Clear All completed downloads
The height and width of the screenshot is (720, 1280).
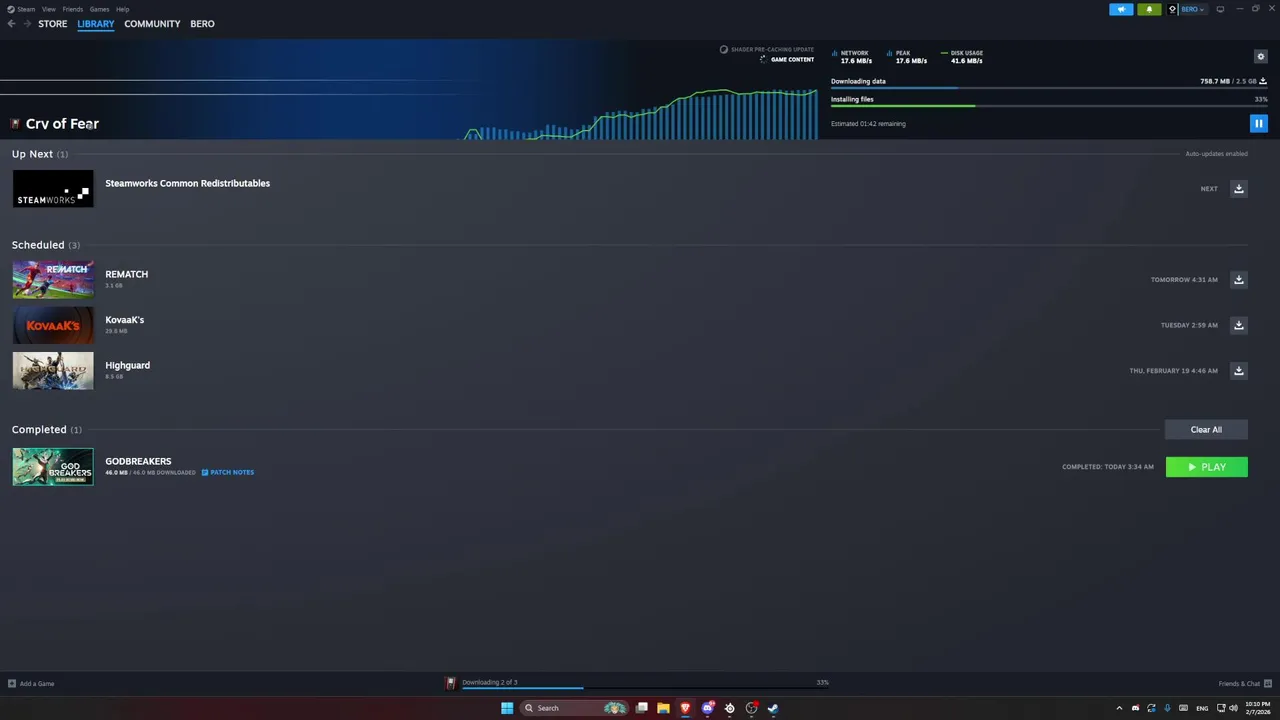pos(1206,430)
